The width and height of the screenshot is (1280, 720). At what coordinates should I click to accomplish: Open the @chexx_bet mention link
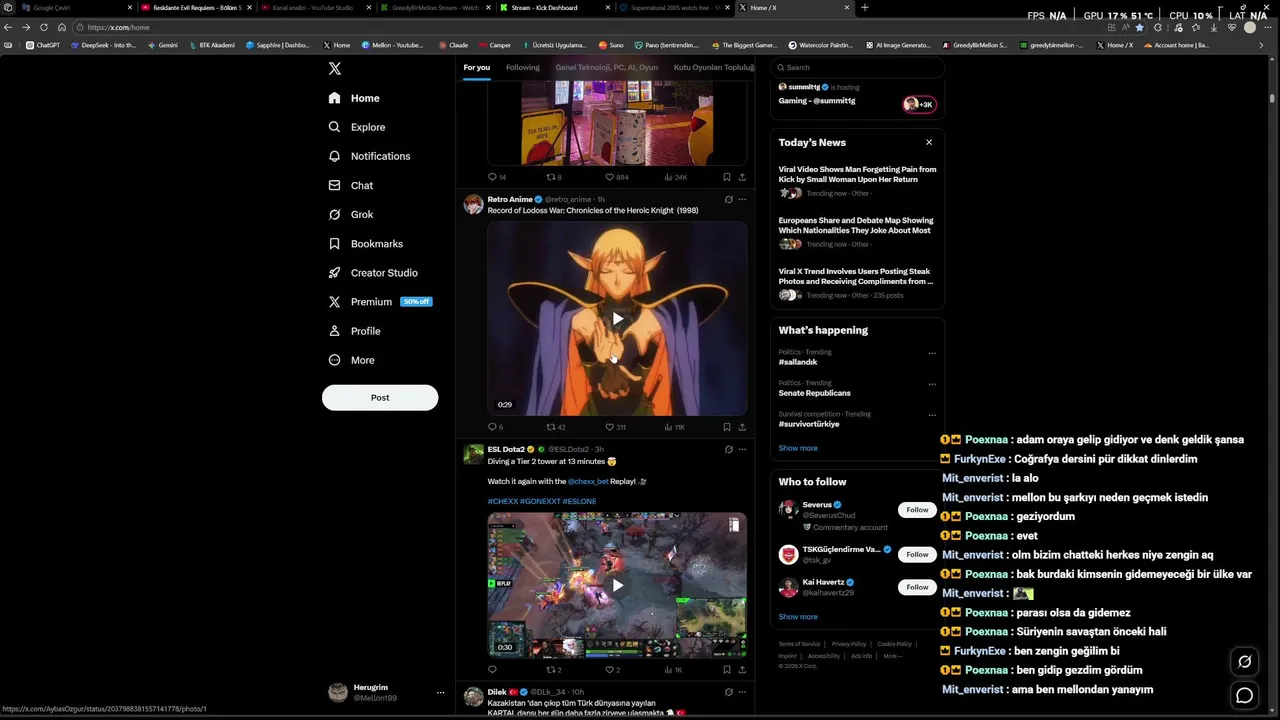click(588, 481)
